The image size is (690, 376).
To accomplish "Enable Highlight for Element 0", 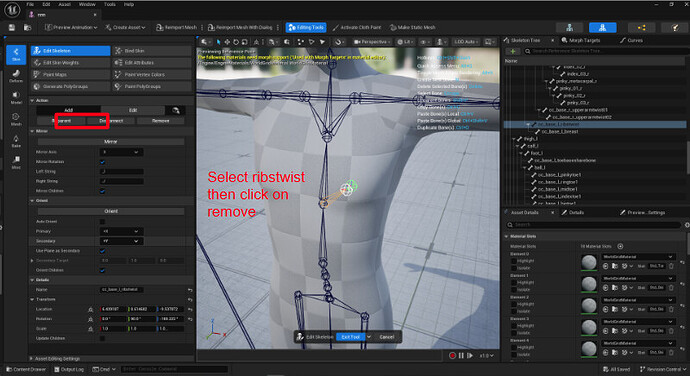I will coord(514,261).
